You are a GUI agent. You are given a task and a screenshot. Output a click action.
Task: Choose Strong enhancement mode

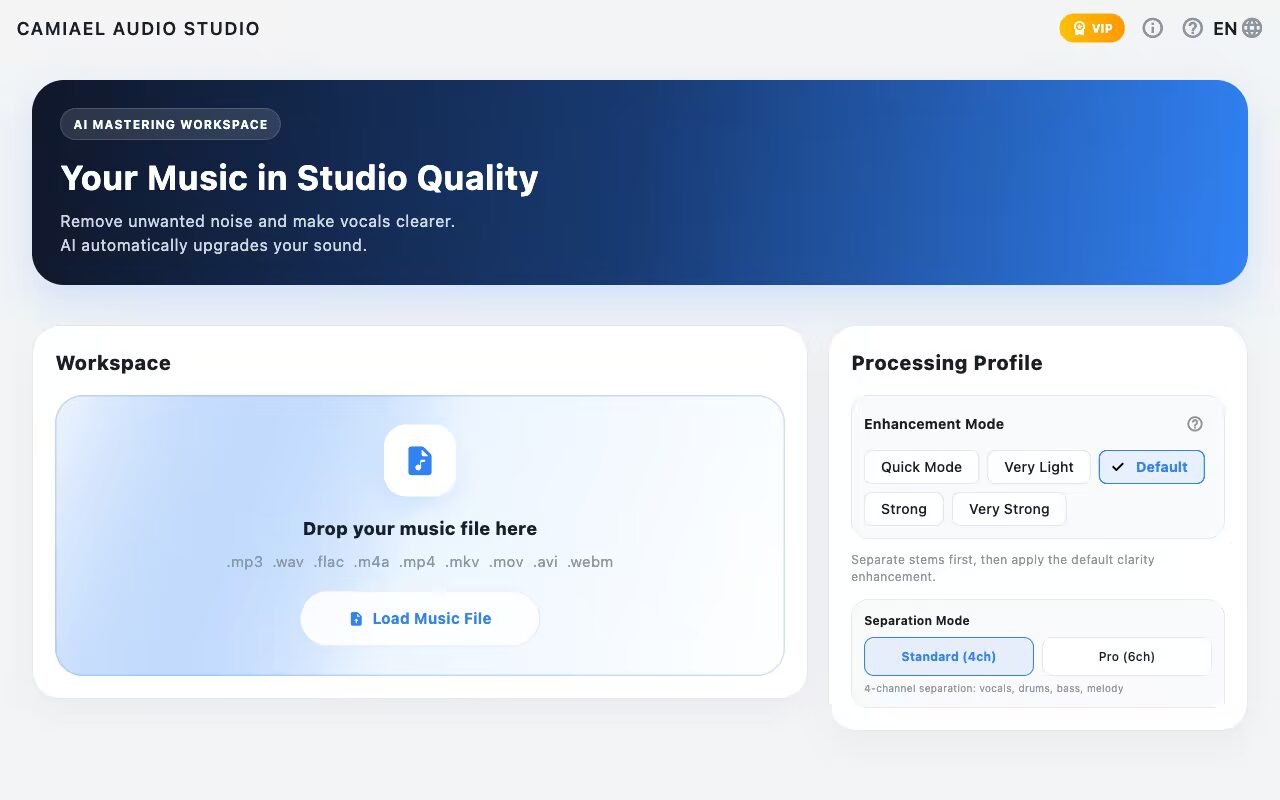coord(904,509)
